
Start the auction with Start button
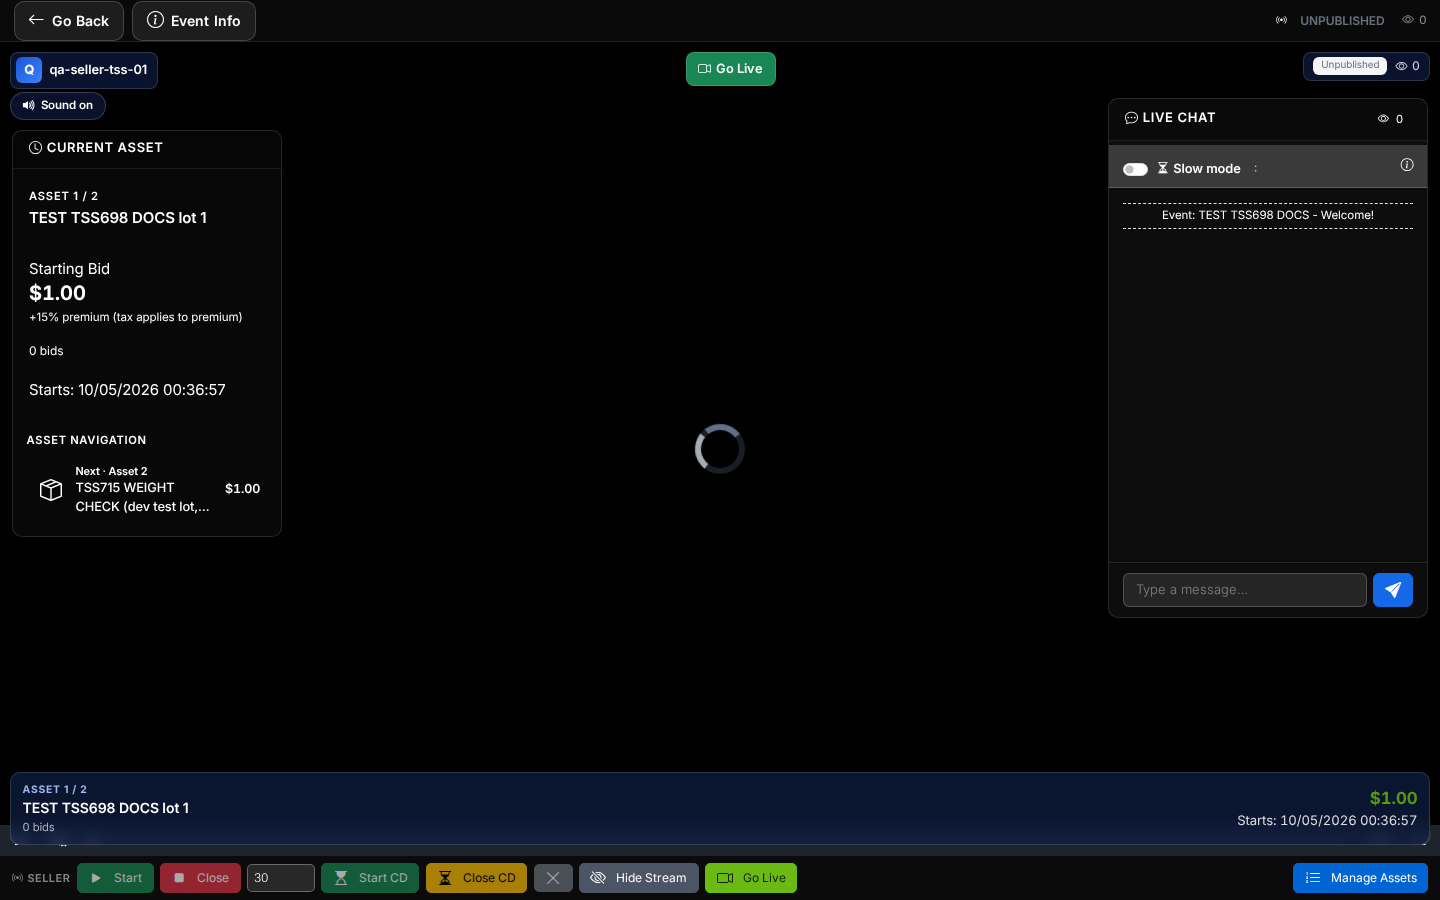click(116, 878)
